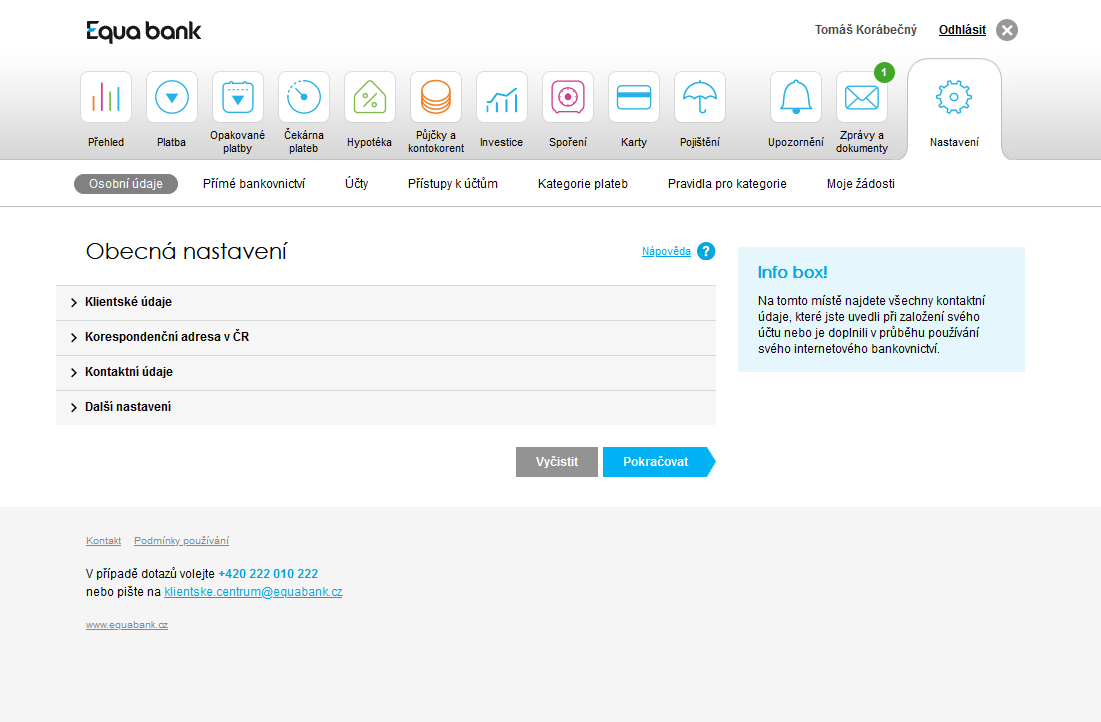This screenshot has width=1101, height=722.
Task: Expand the Kontaktní údaje section
Action: [x=128, y=372]
